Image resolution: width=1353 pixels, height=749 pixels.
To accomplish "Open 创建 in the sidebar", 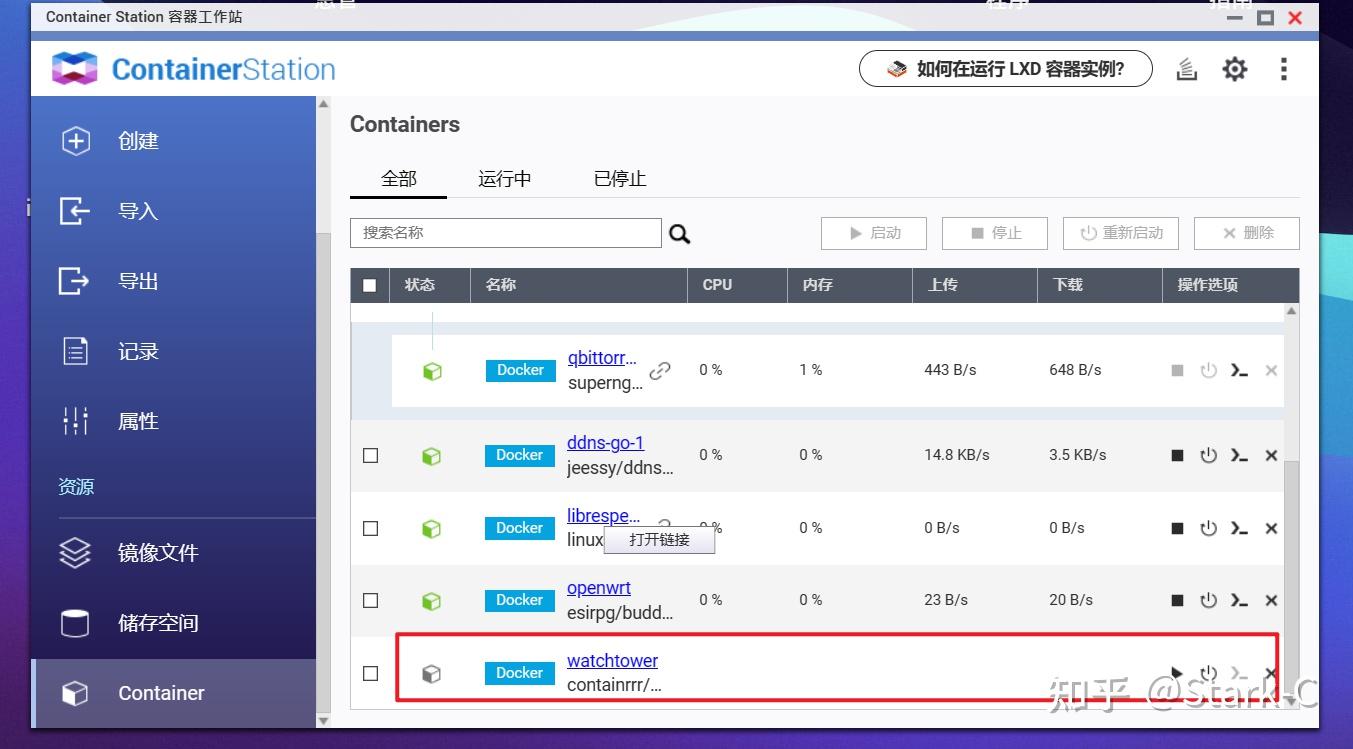I will (x=138, y=141).
